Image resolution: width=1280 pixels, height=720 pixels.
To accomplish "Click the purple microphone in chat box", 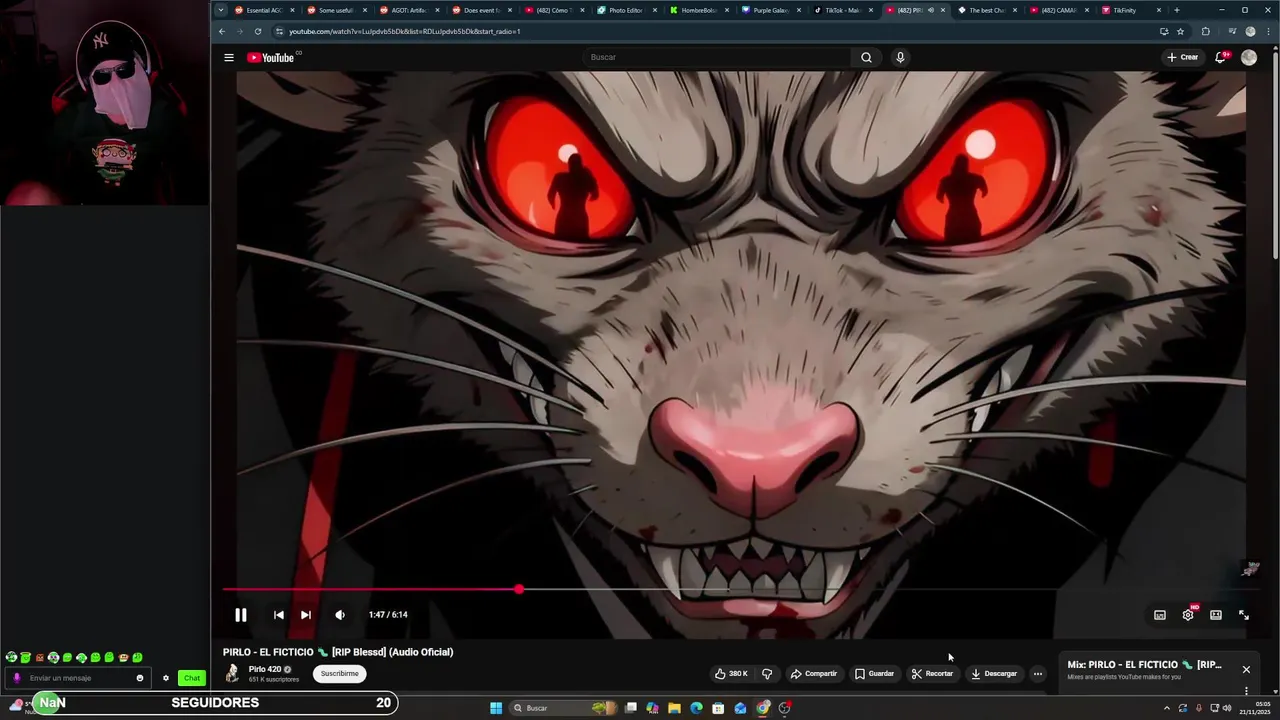I will pyautogui.click(x=16, y=678).
